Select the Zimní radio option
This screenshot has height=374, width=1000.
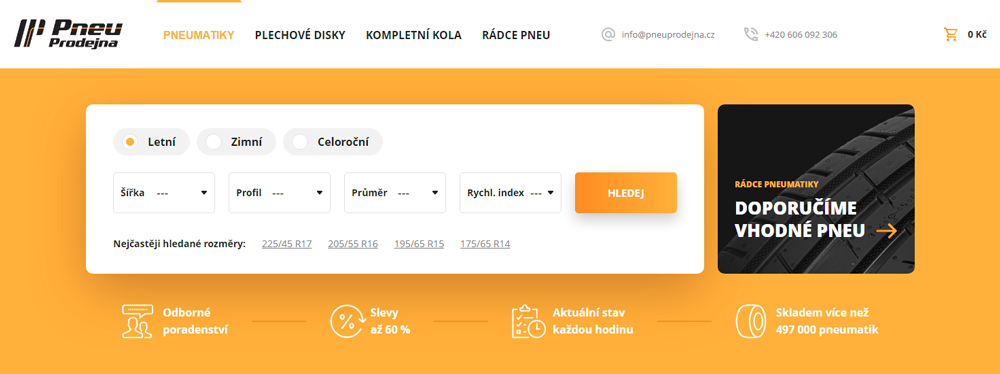click(x=237, y=142)
